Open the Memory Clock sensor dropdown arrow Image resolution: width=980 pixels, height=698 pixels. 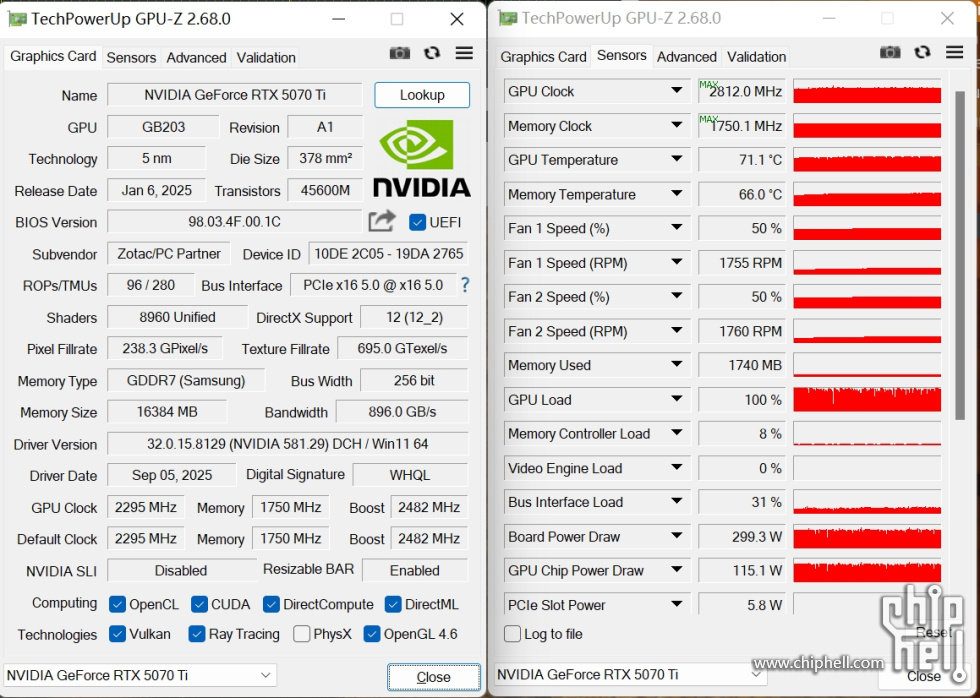[x=676, y=125]
